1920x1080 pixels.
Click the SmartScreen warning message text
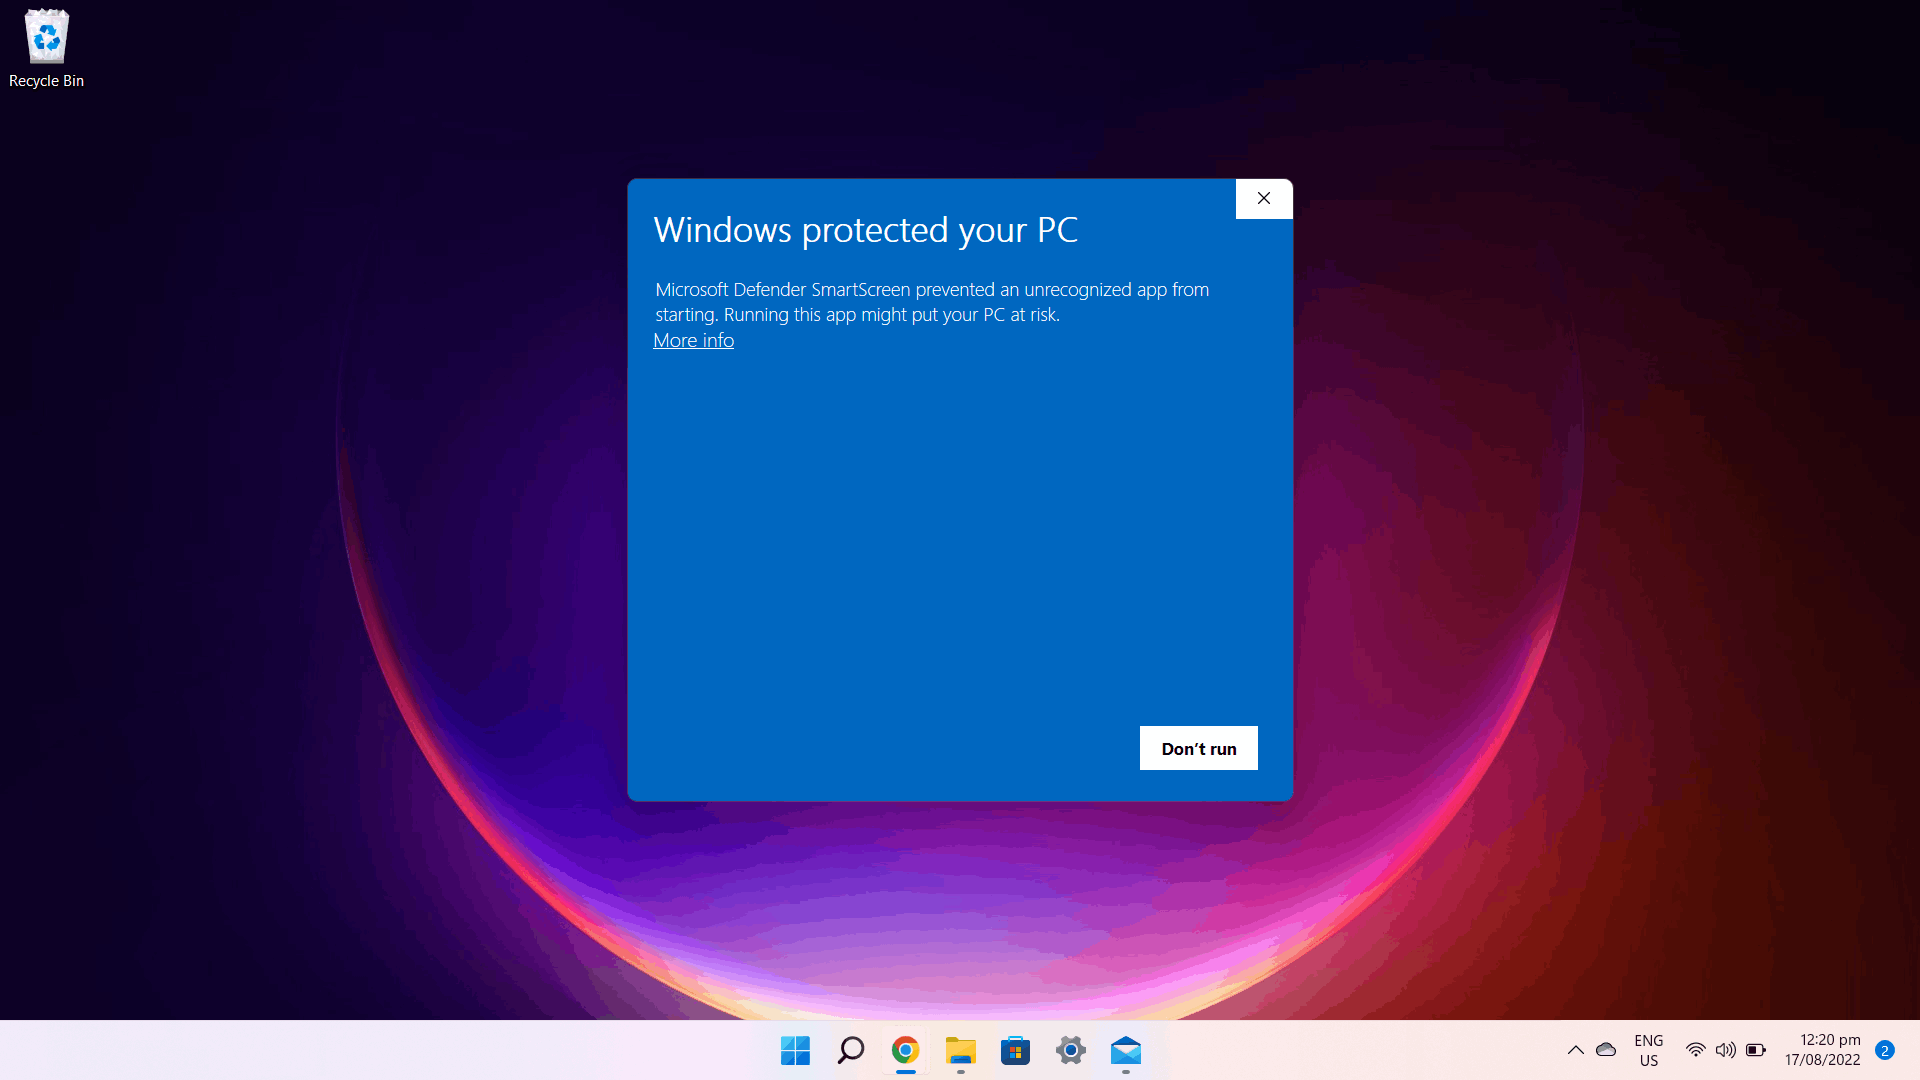[x=932, y=302]
